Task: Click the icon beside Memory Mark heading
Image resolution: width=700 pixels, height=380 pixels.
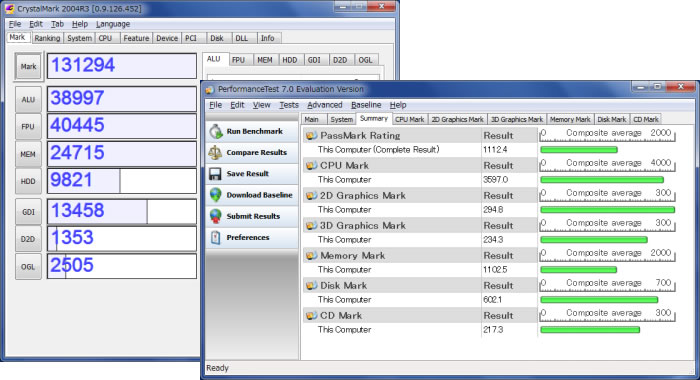Action: pos(311,255)
